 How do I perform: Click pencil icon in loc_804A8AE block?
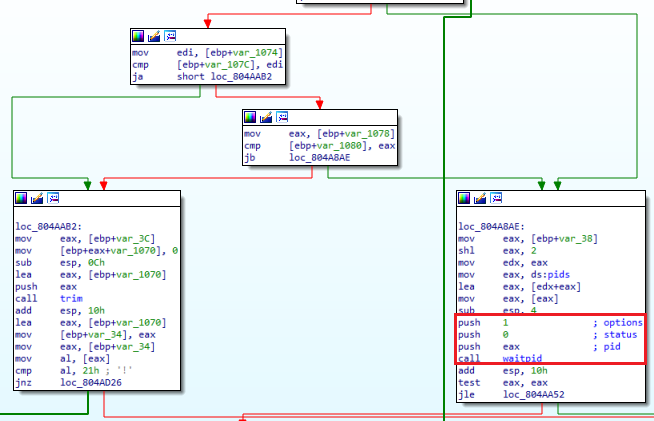tap(480, 198)
